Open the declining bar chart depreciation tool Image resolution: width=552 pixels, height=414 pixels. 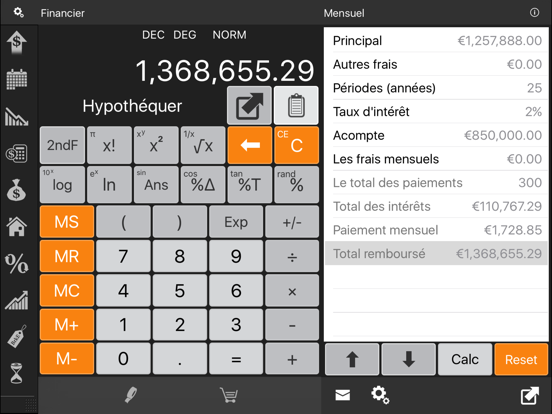pyautogui.click(x=17, y=117)
